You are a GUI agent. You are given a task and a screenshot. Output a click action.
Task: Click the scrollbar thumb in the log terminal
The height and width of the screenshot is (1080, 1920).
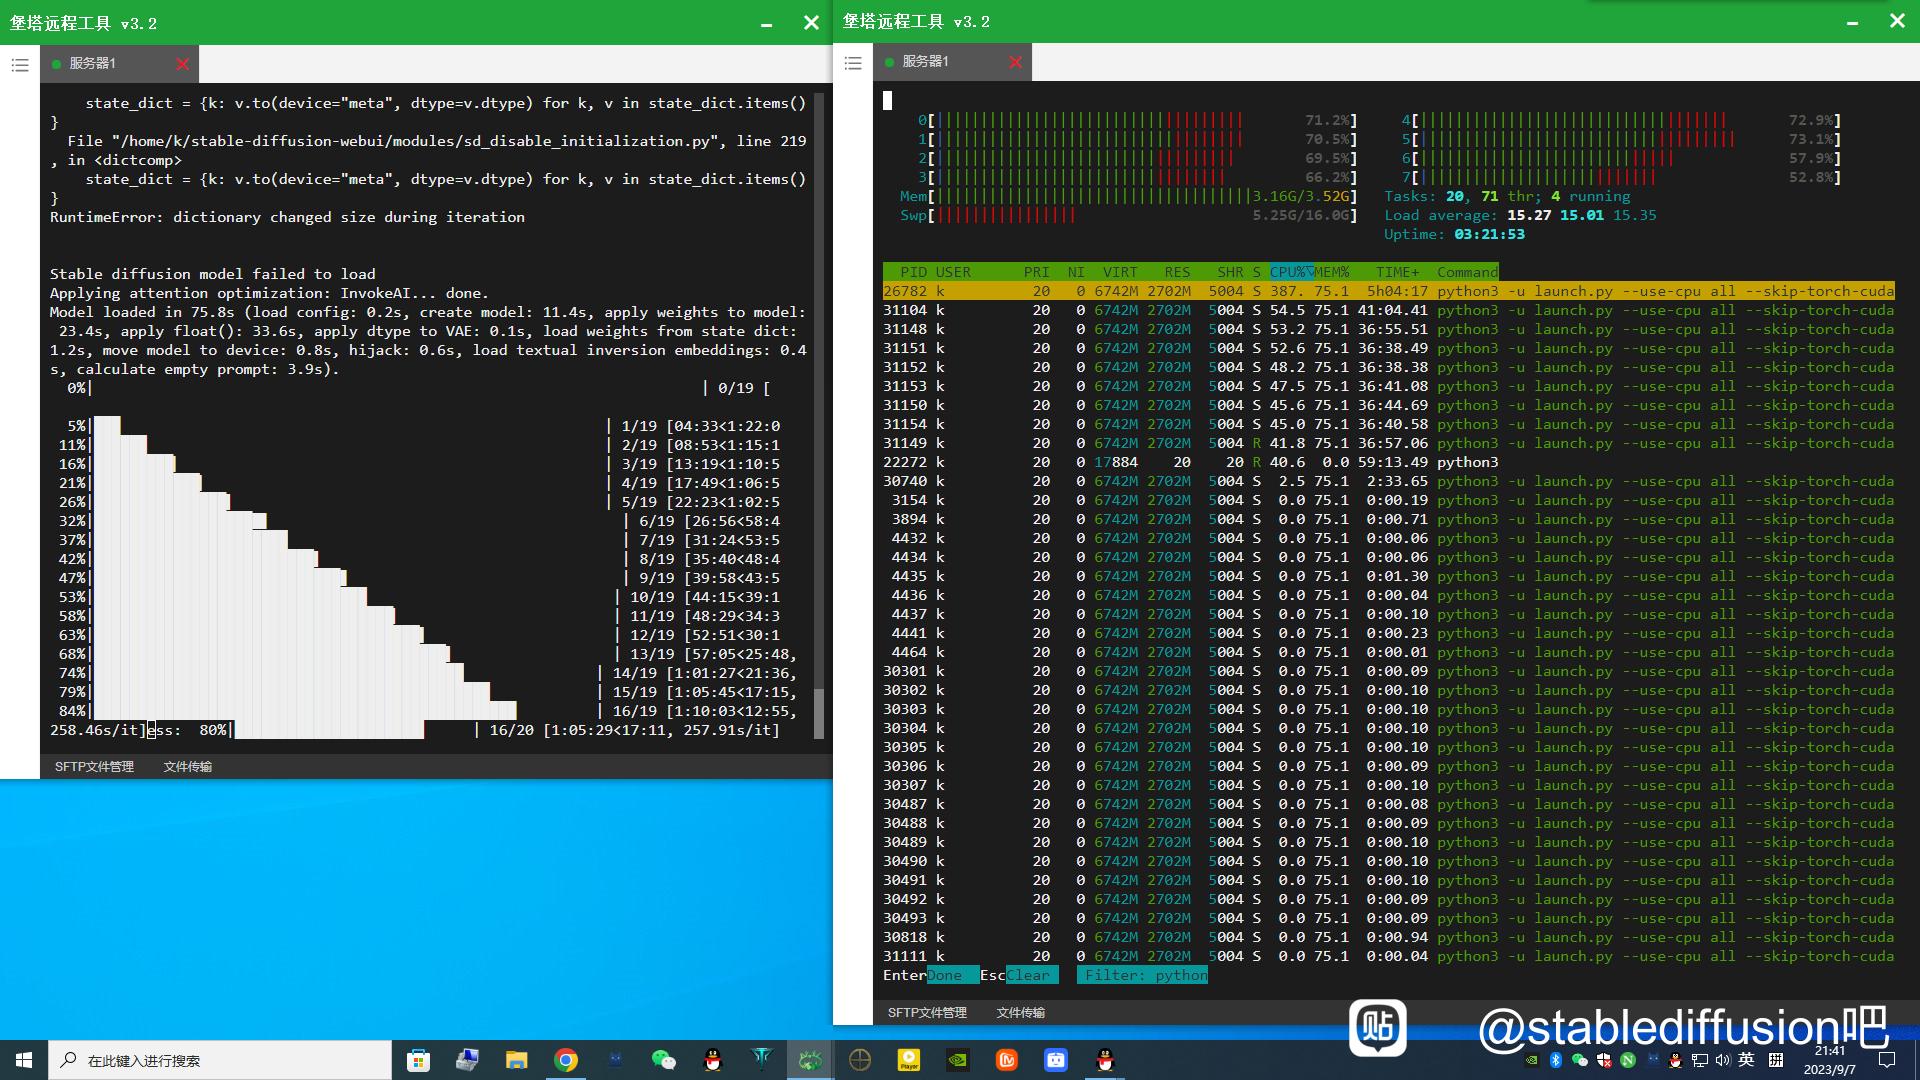(x=819, y=713)
